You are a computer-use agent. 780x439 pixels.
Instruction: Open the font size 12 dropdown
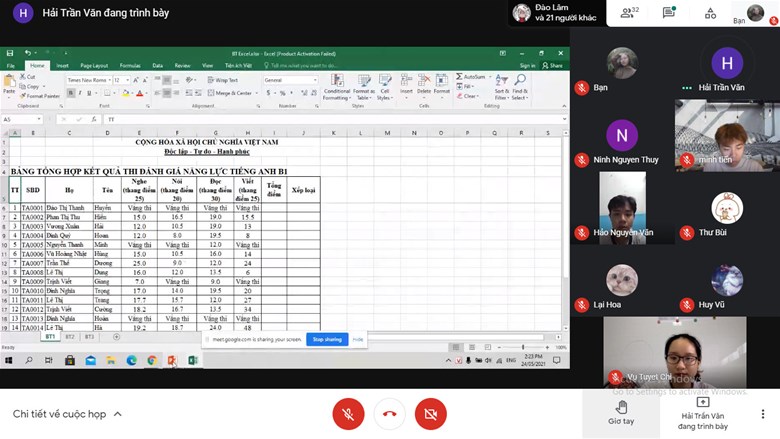(x=128, y=80)
